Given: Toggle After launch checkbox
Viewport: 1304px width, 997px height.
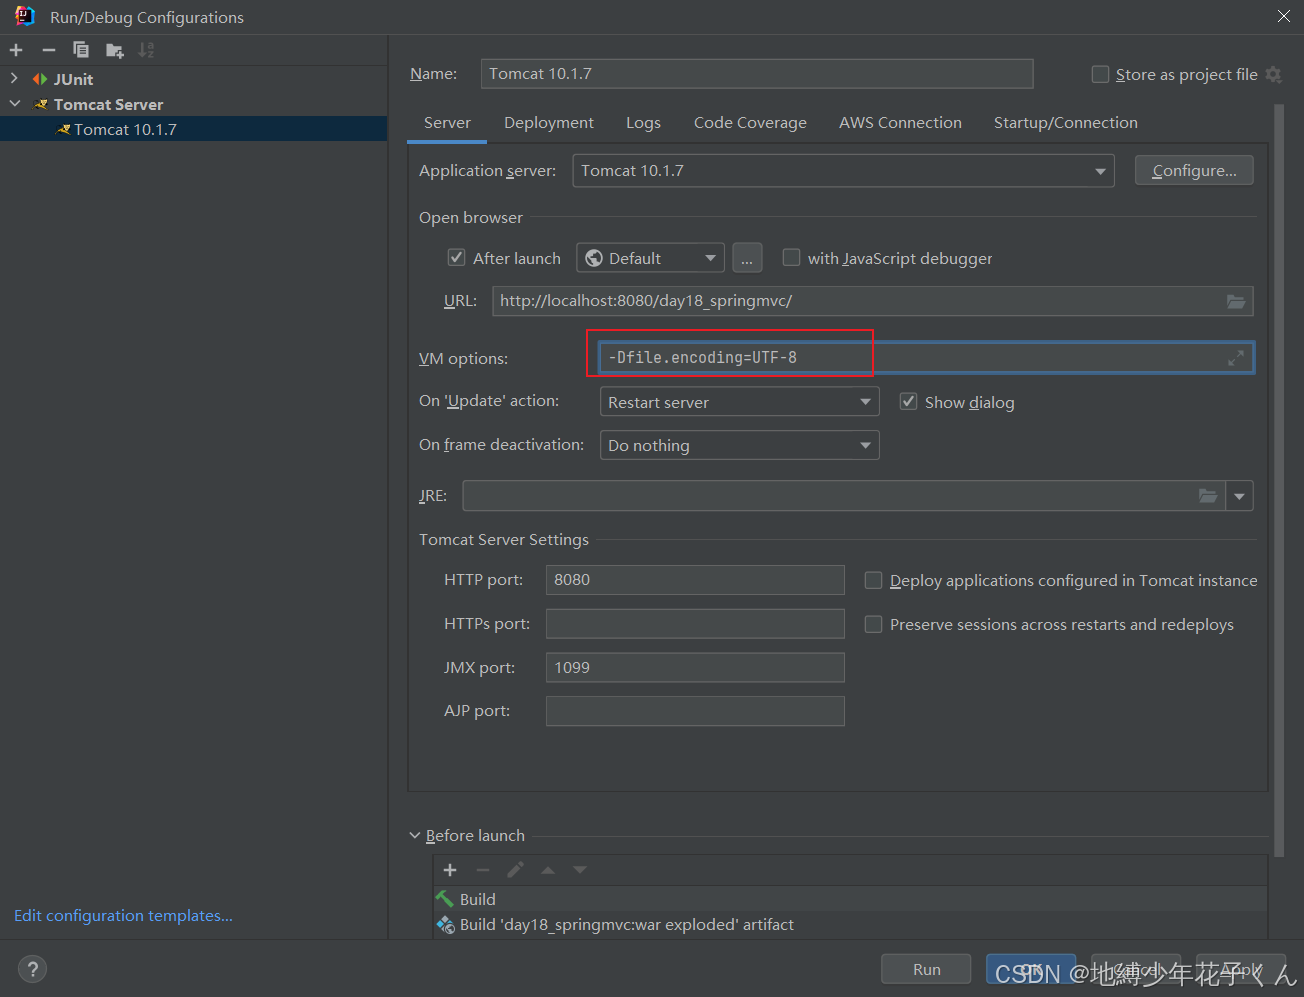Looking at the screenshot, I should (457, 258).
